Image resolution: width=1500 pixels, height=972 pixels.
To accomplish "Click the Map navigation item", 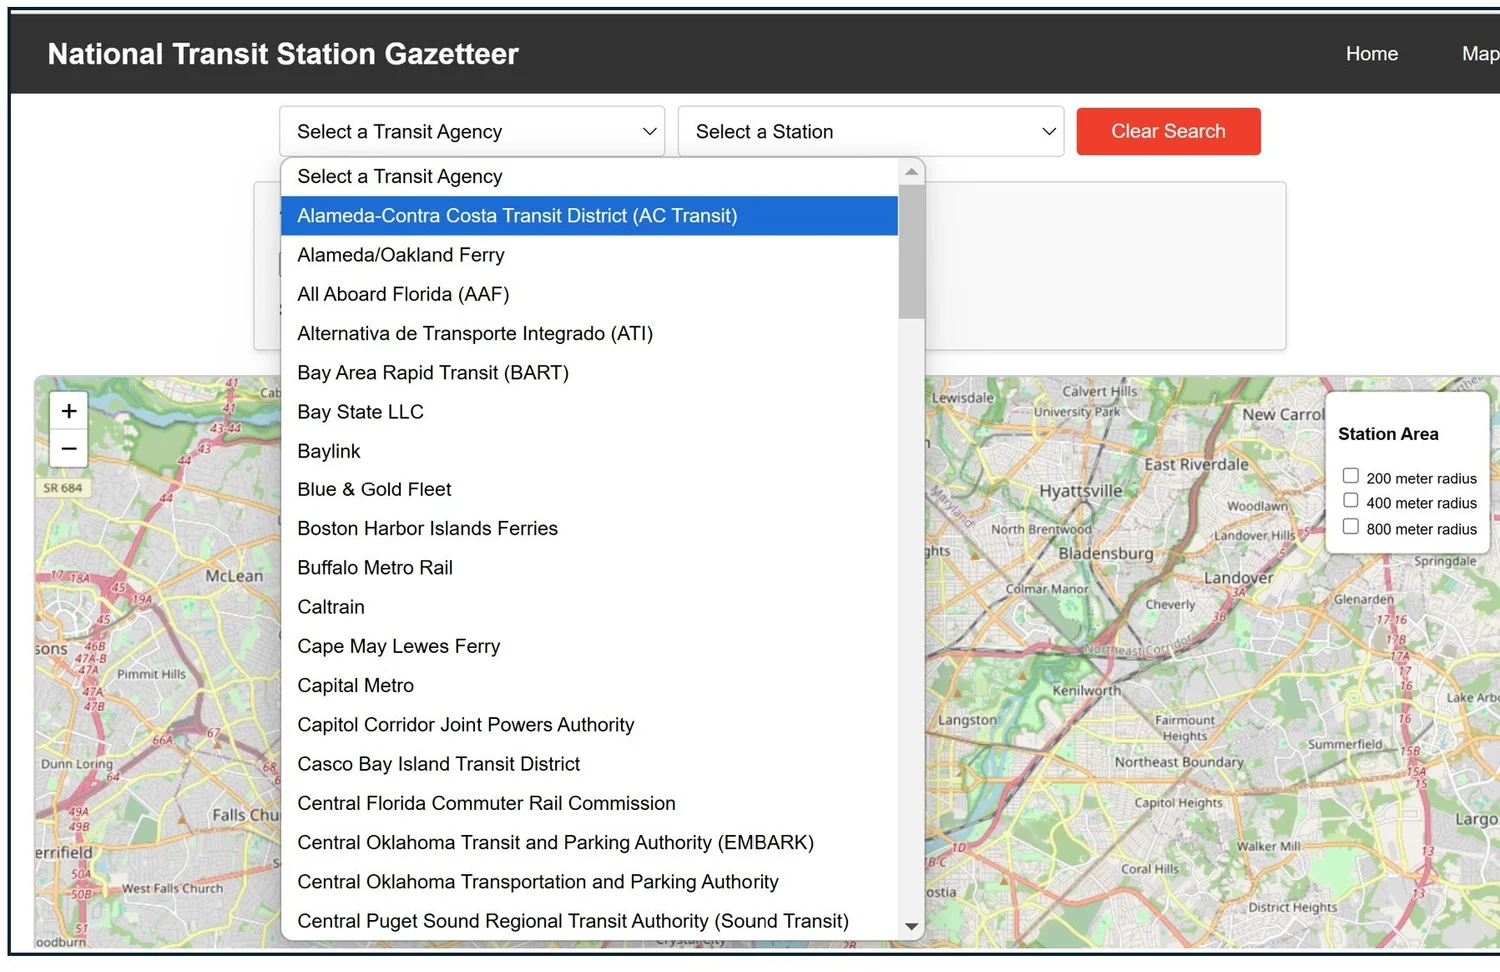I will coord(1481,54).
